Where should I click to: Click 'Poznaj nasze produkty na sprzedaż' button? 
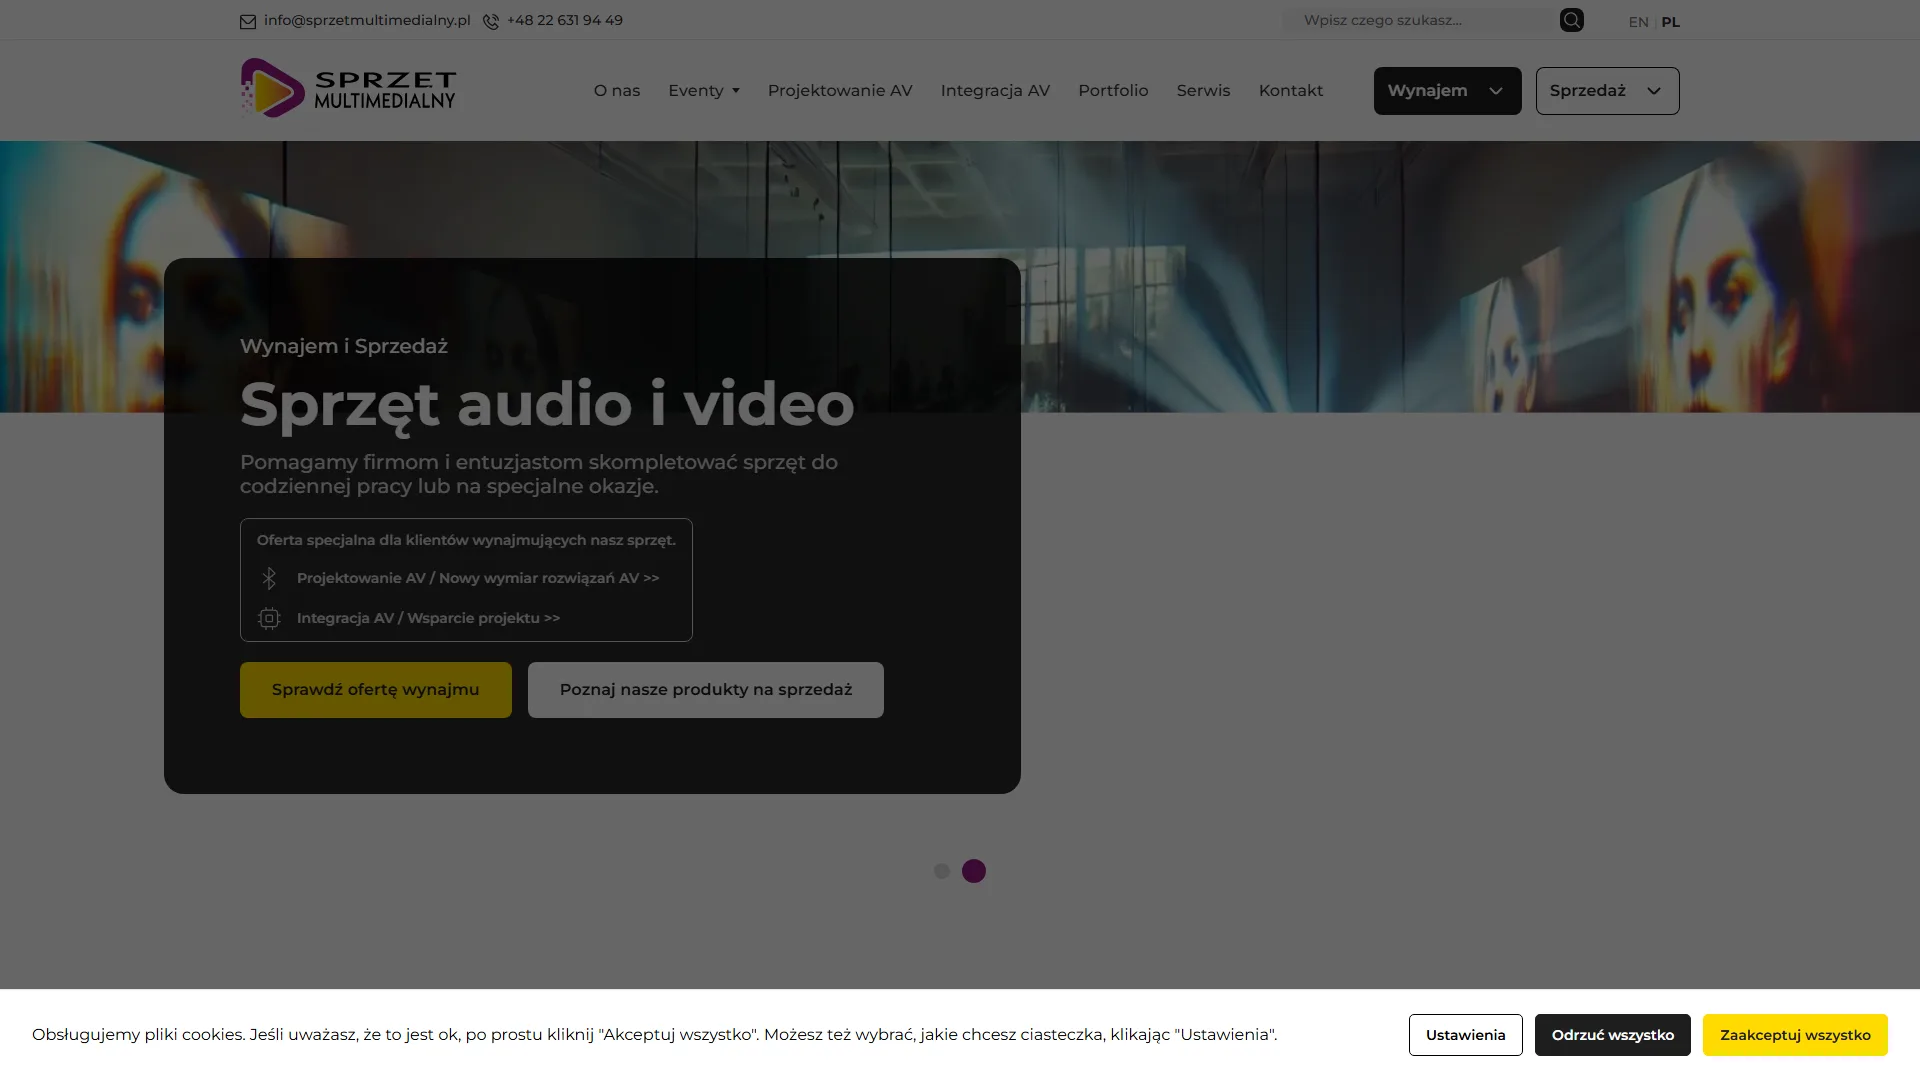click(x=706, y=690)
